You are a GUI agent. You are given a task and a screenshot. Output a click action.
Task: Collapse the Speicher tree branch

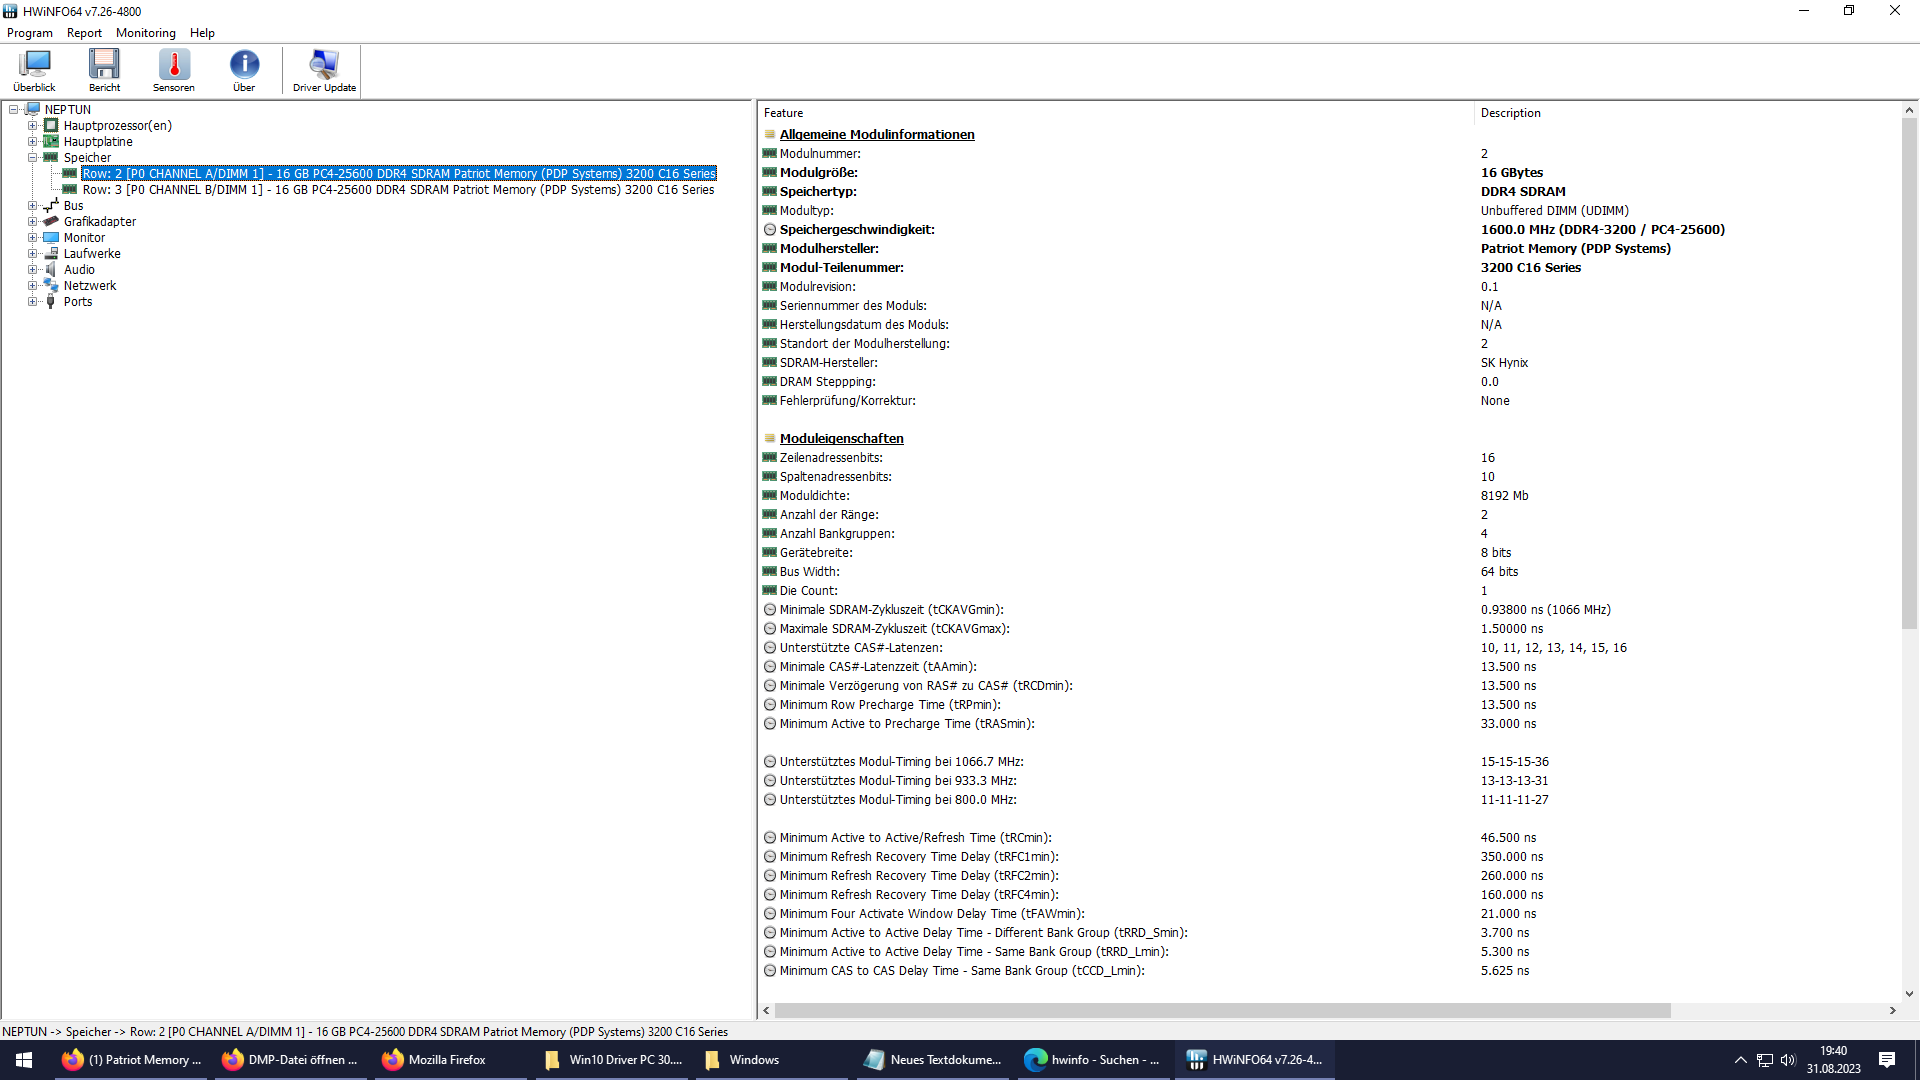coord(33,158)
